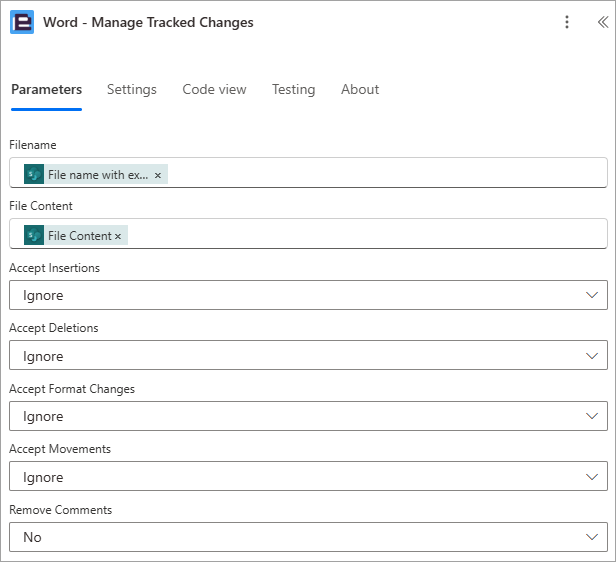616x562 pixels.
Task: Click the Encodian connector icon in header
Action: coord(22,22)
